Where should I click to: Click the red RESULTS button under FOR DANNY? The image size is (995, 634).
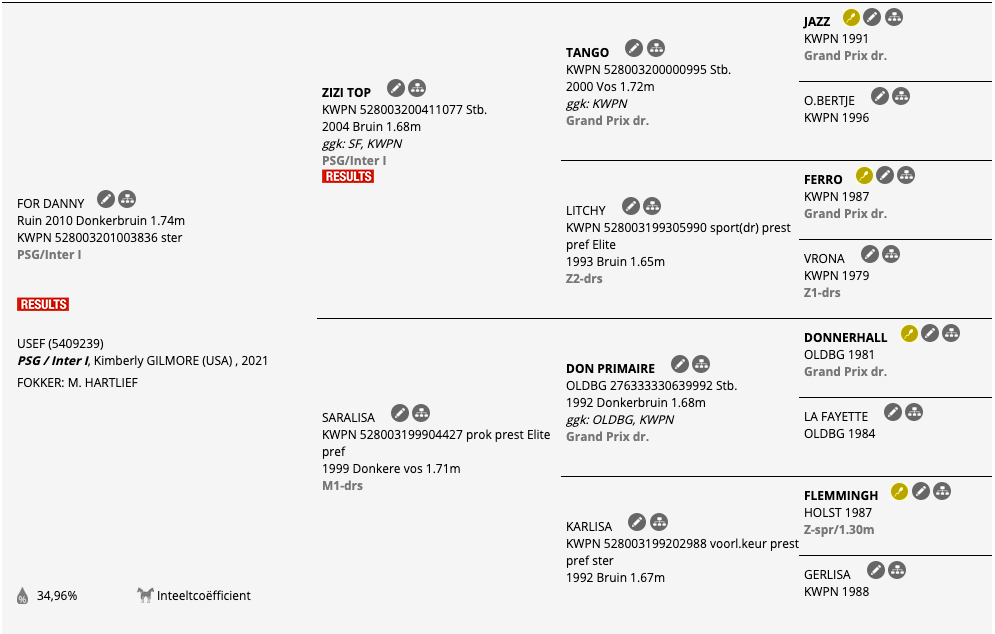(43, 305)
